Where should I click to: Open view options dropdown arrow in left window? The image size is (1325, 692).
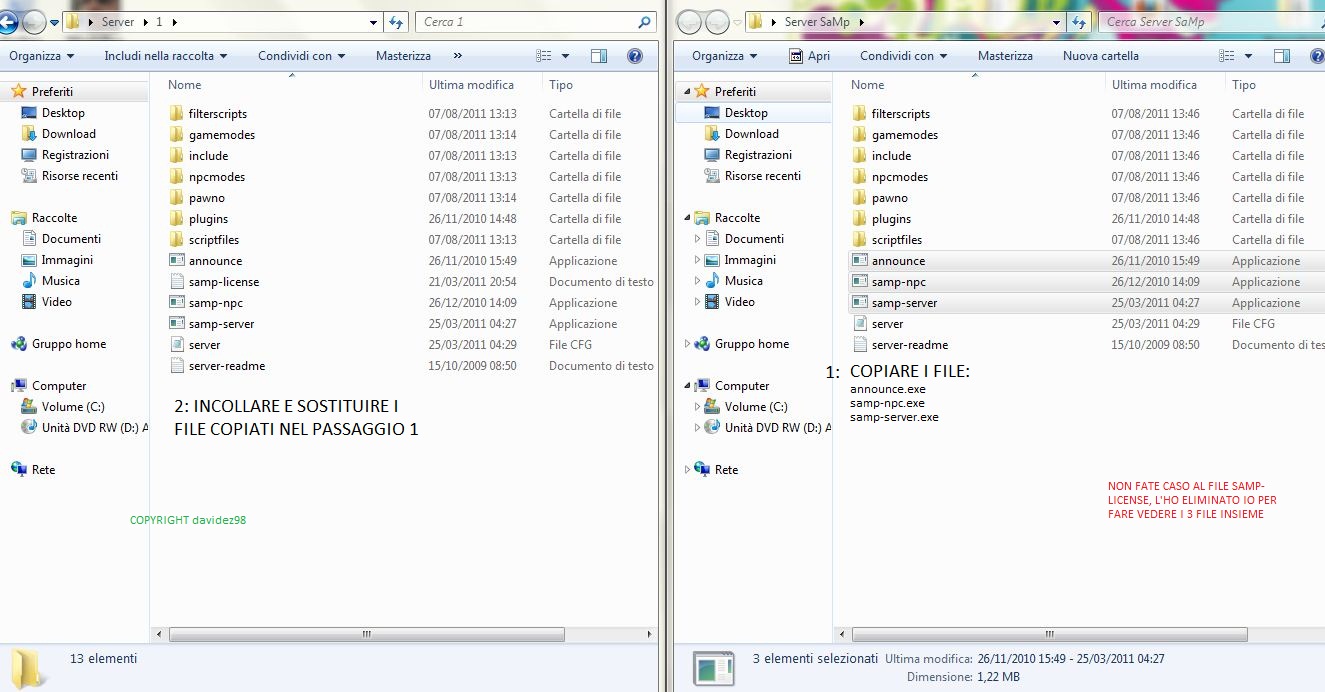(565, 56)
